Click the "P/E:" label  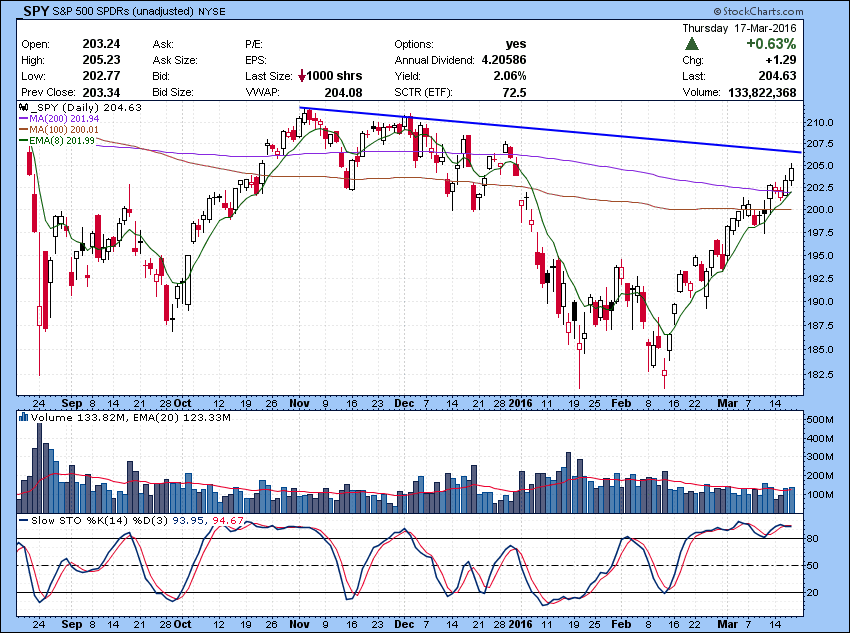[x=254, y=44]
